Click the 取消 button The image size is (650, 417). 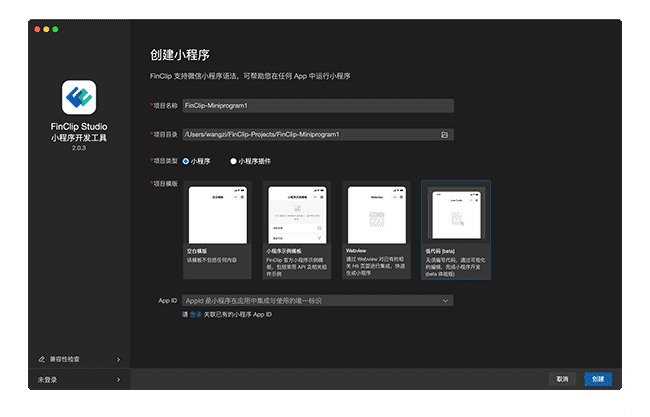(x=562, y=379)
